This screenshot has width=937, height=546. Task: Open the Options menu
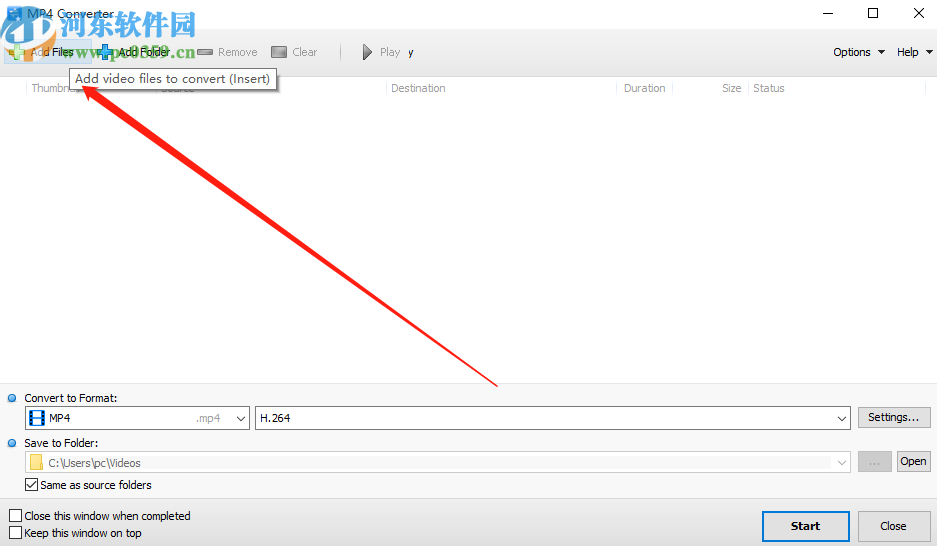pyautogui.click(x=859, y=52)
